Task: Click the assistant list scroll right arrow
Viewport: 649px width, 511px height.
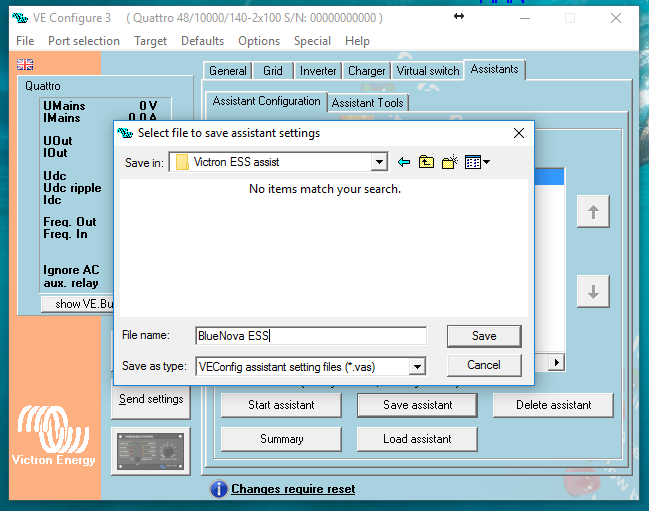Action: click(557, 363)
